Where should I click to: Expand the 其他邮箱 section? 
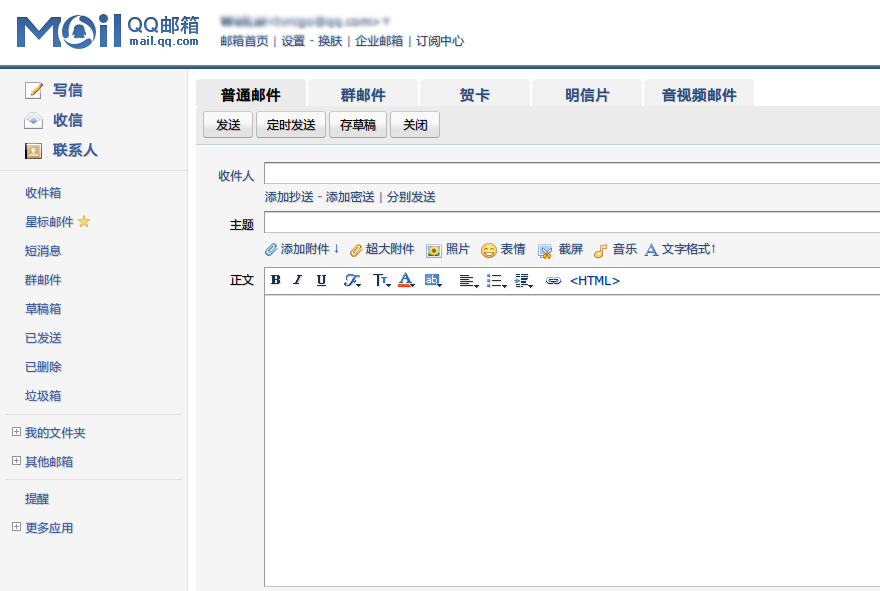(x=15, y=461)
